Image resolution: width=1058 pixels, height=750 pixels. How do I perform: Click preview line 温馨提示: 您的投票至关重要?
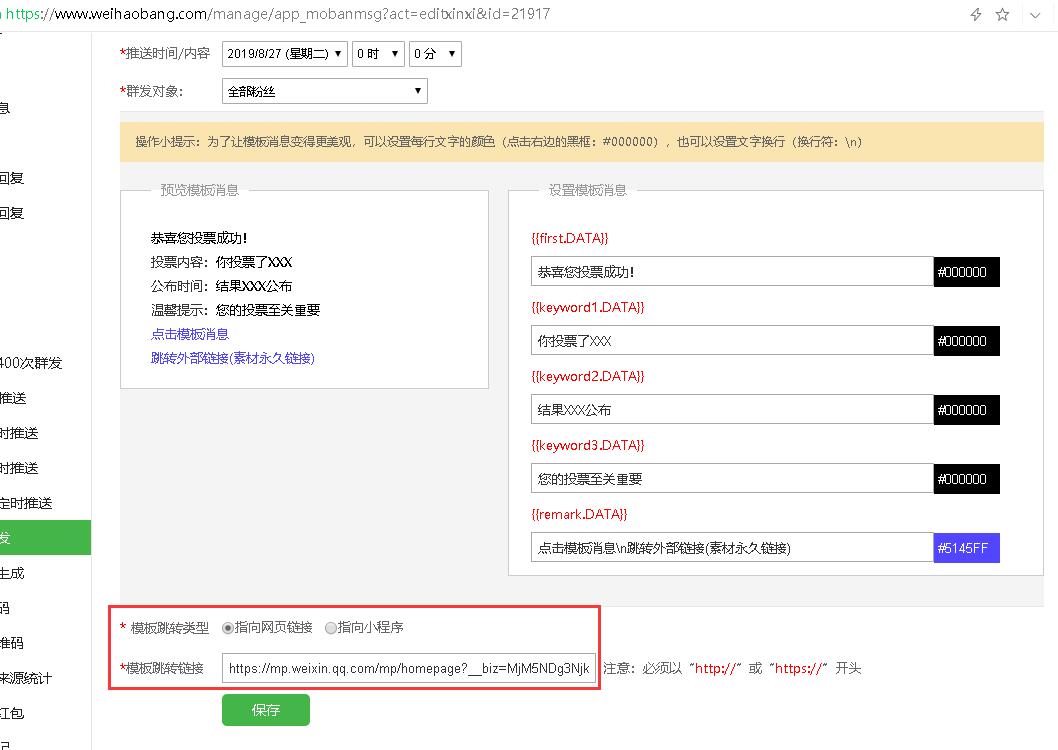(x=235, y=310)
